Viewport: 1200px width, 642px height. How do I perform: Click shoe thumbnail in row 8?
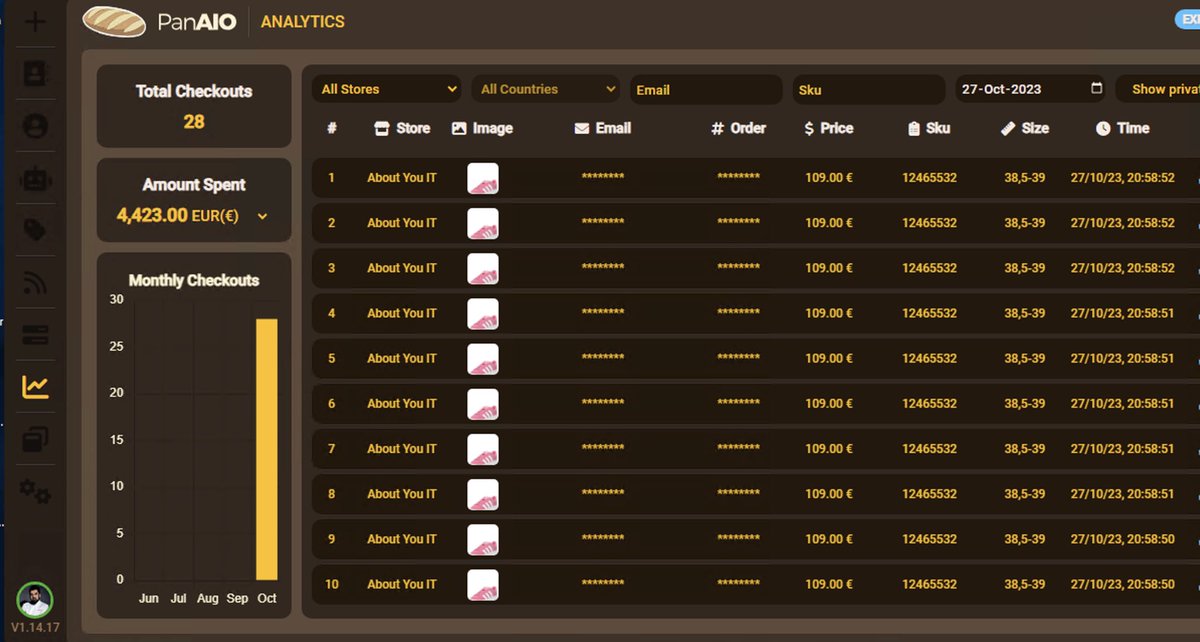coord(483,494)
